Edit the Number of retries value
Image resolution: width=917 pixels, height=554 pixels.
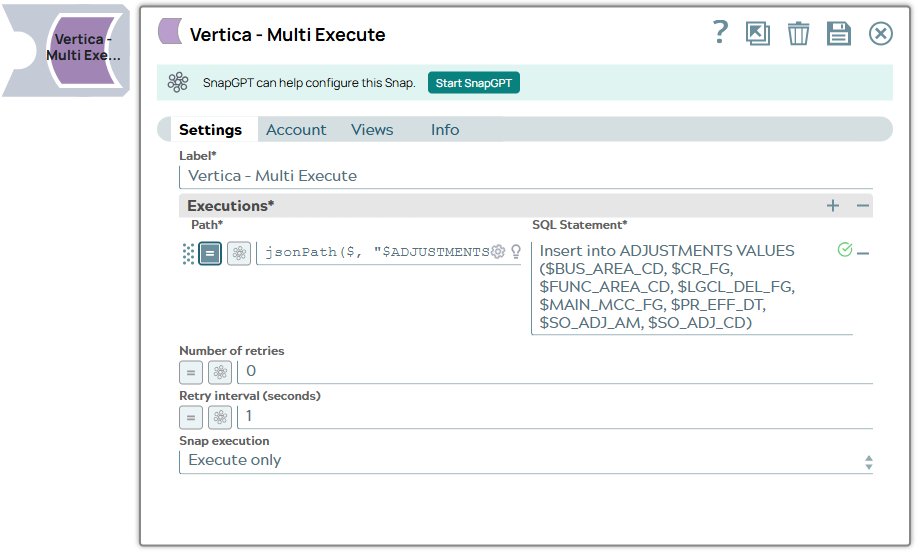point(555,371)
